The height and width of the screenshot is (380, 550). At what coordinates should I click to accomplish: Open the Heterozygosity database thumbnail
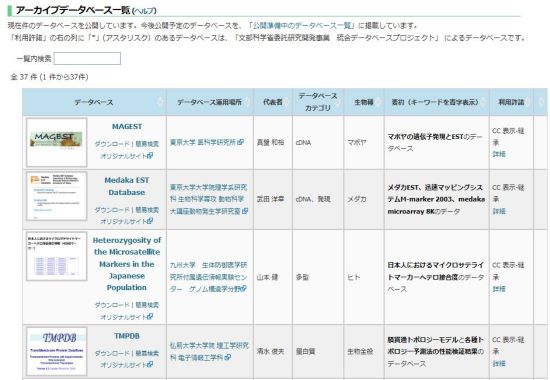click(56, 256)
